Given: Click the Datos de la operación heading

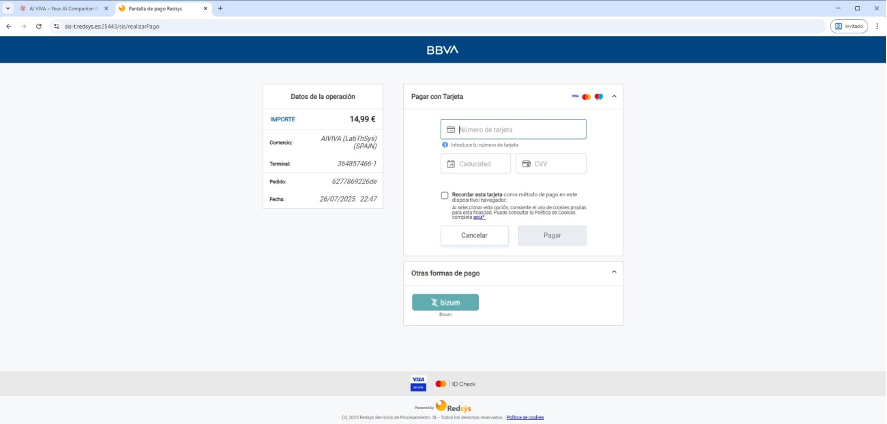Looking at the screenshot, I should tap(323, 97).
